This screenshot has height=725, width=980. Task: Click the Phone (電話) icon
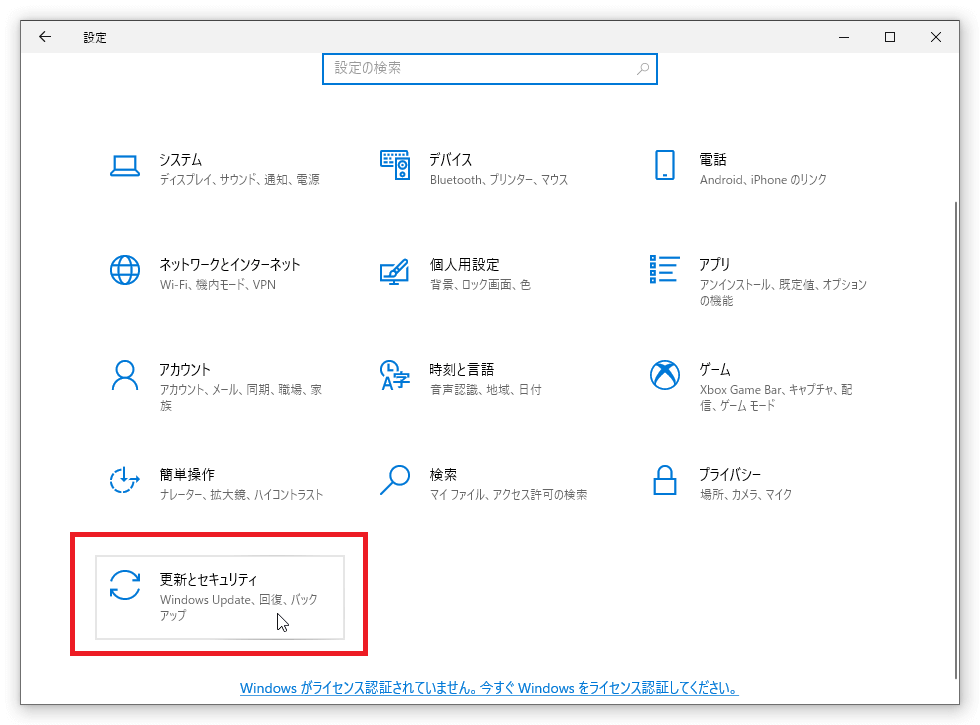point(665,166)
